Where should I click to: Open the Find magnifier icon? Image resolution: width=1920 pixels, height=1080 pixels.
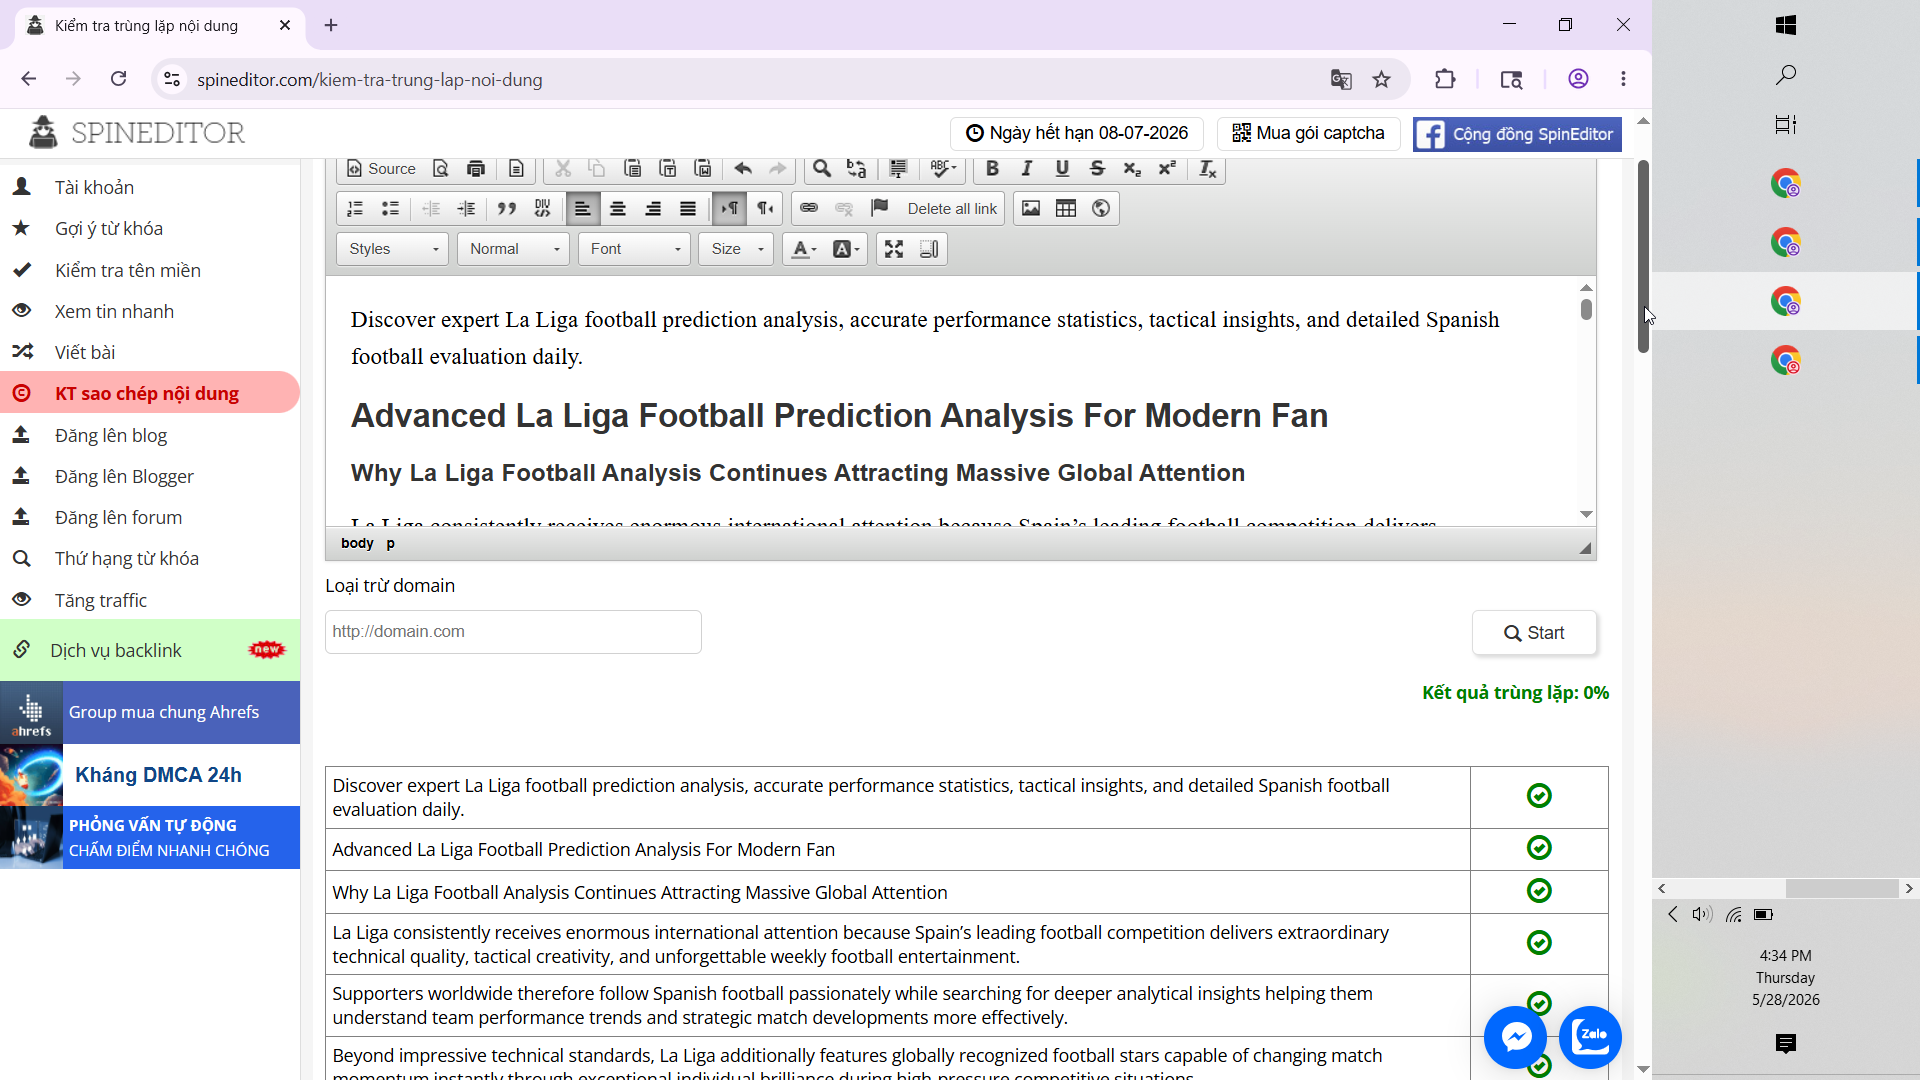[822, 169]
